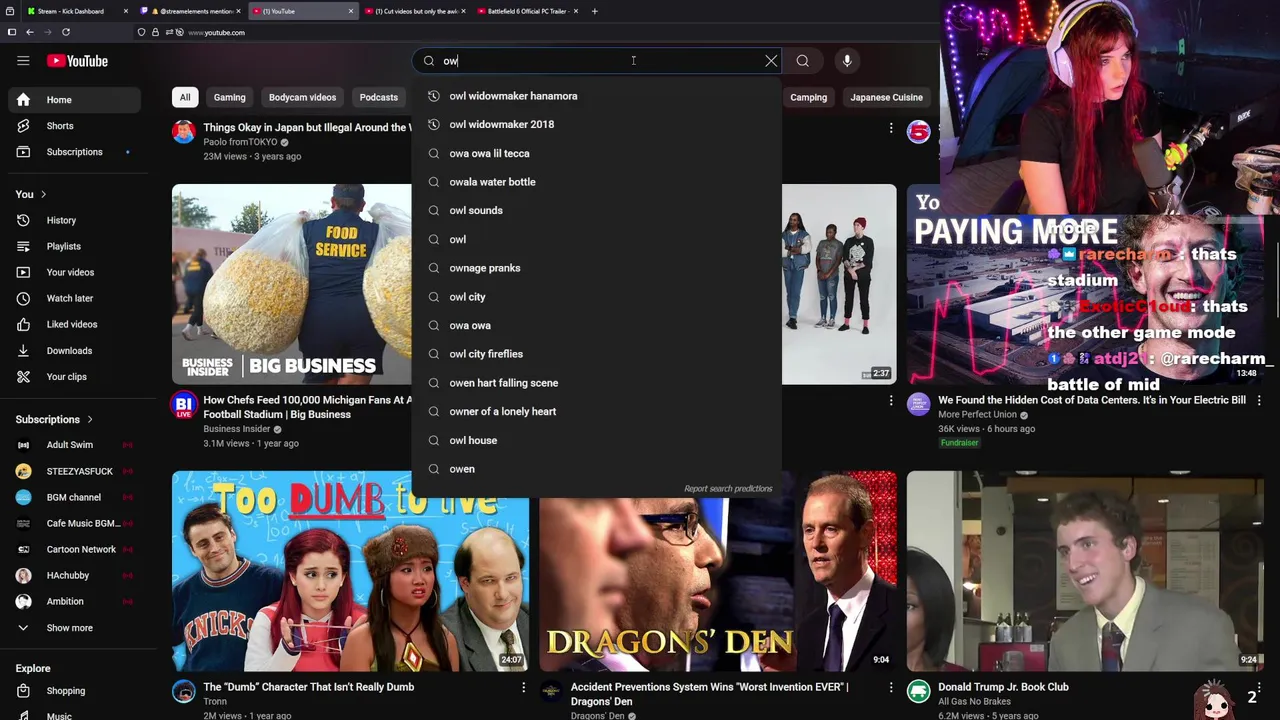The height and width of the screenshot is (720, 1280).
Task: Click More Perfect Union channel avatar
Action: point(919,404)
